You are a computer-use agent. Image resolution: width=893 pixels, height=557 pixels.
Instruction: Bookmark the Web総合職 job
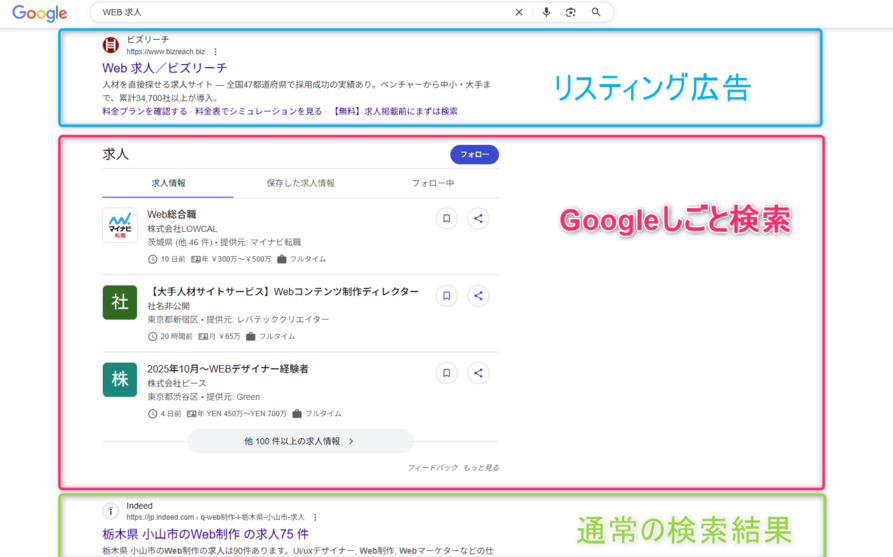[446, 219]
